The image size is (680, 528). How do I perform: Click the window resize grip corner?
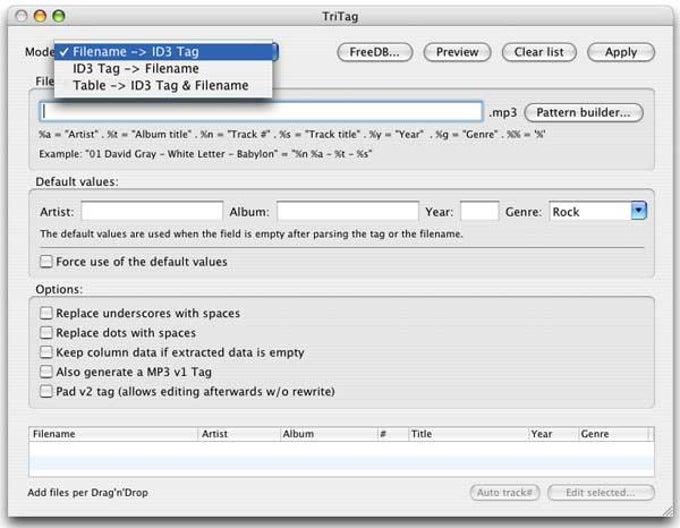coord(668,511)
